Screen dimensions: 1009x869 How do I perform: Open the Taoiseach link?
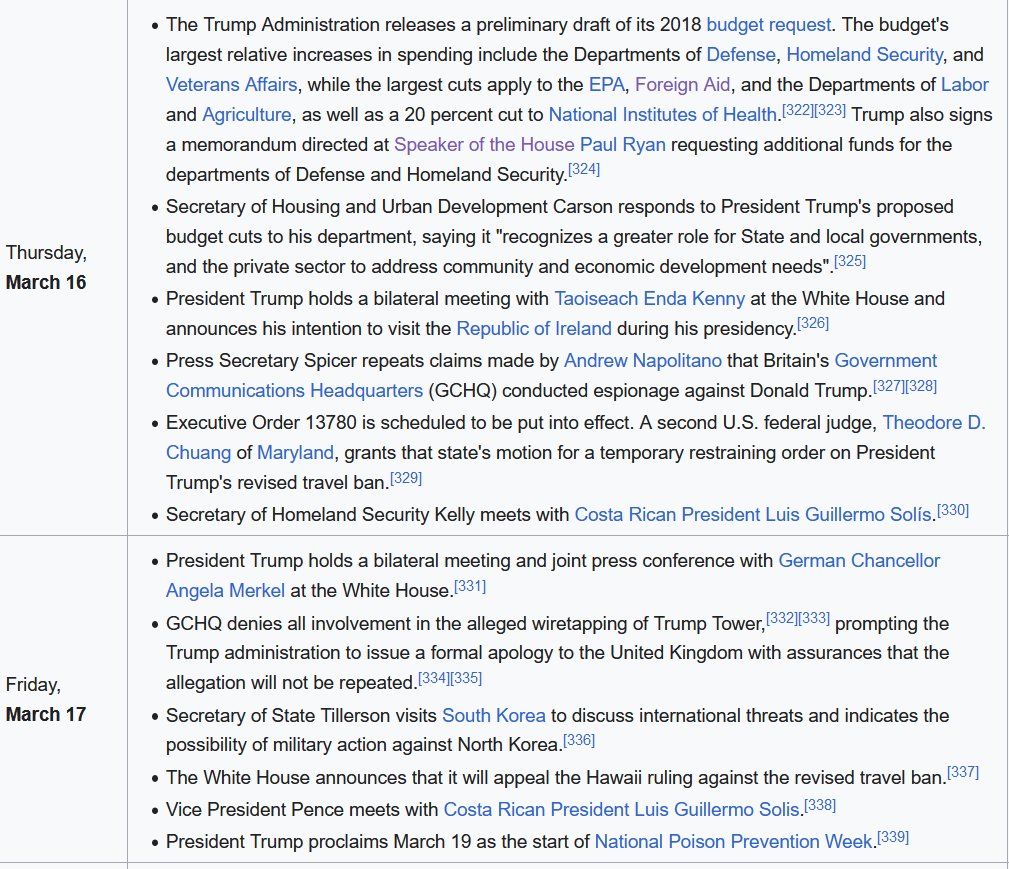(x=596, y=299)
